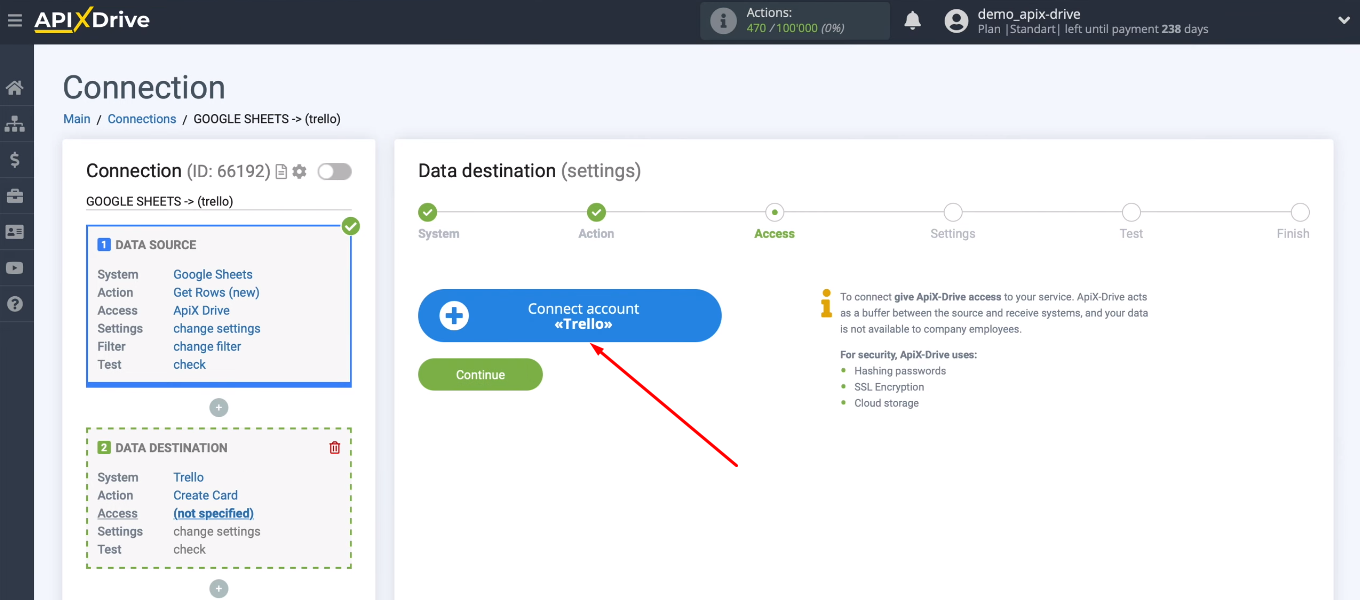Open the contact card icon in the sidebar

[x=16, y=231]
